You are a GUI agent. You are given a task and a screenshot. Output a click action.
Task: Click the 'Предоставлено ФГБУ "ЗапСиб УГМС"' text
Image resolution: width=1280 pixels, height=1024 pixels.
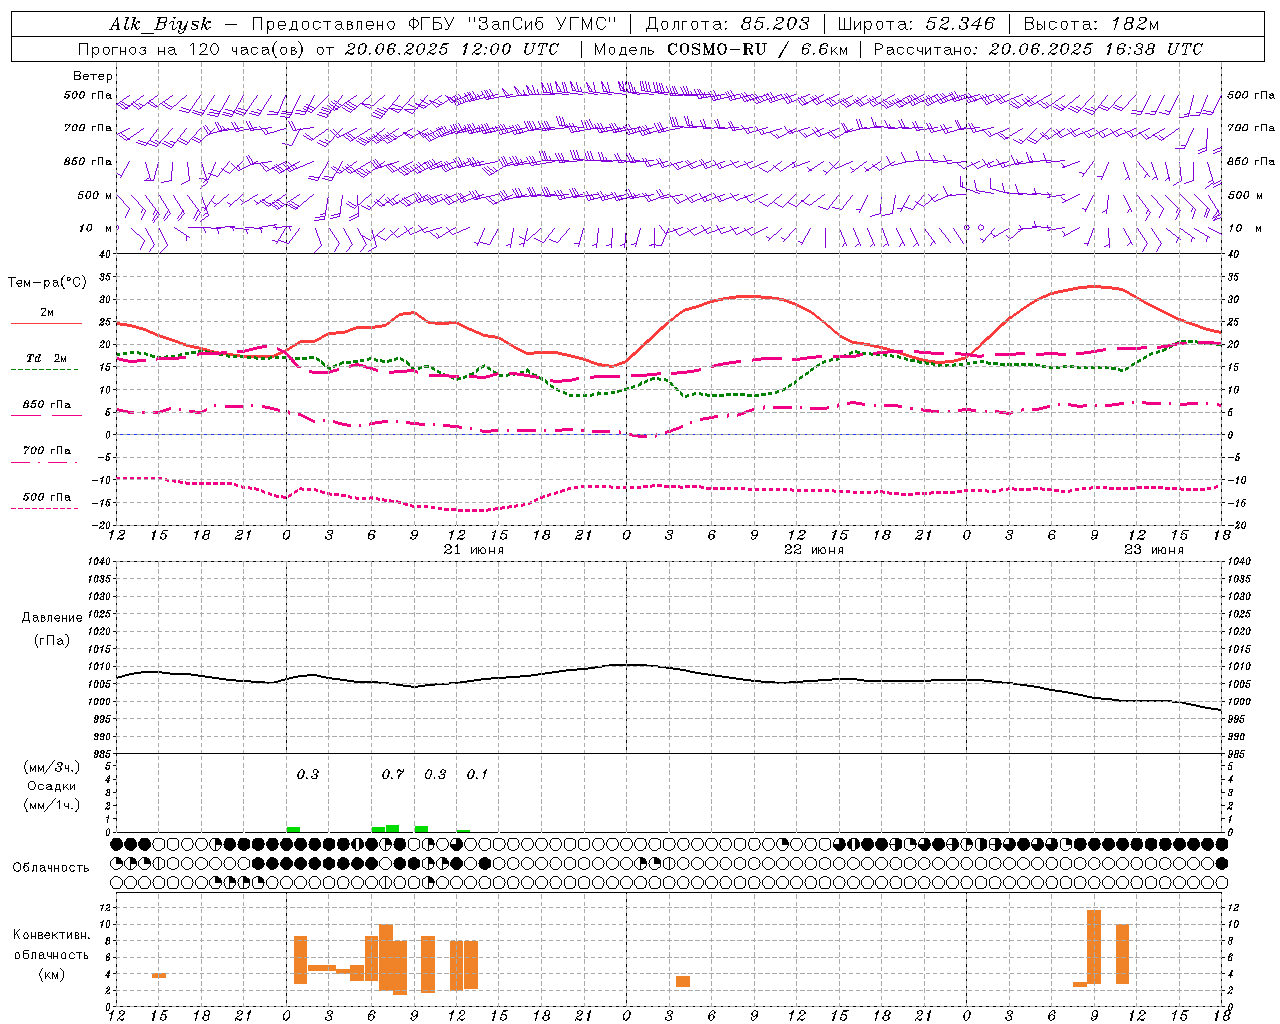434,24
